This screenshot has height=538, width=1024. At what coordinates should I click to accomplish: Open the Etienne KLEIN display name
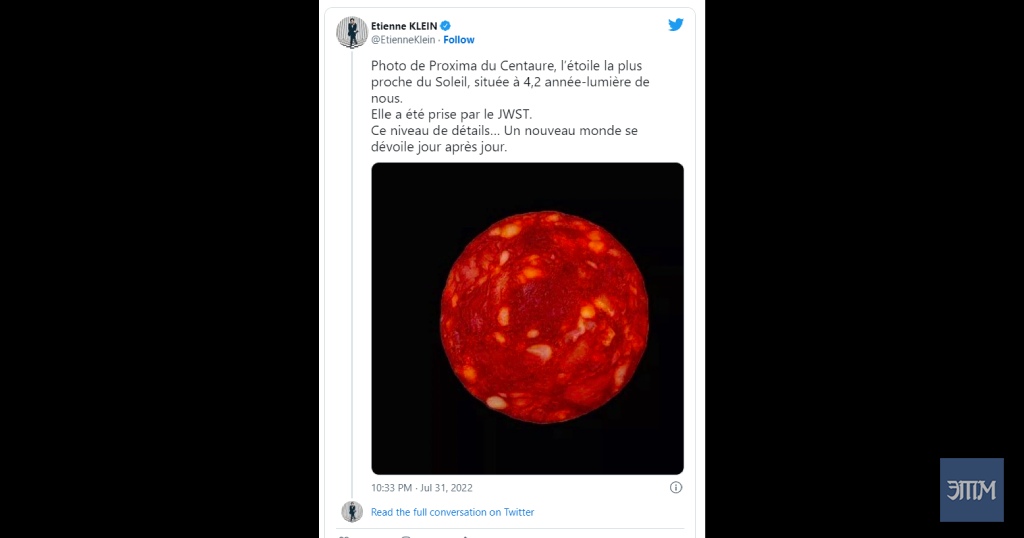(404, 26)
